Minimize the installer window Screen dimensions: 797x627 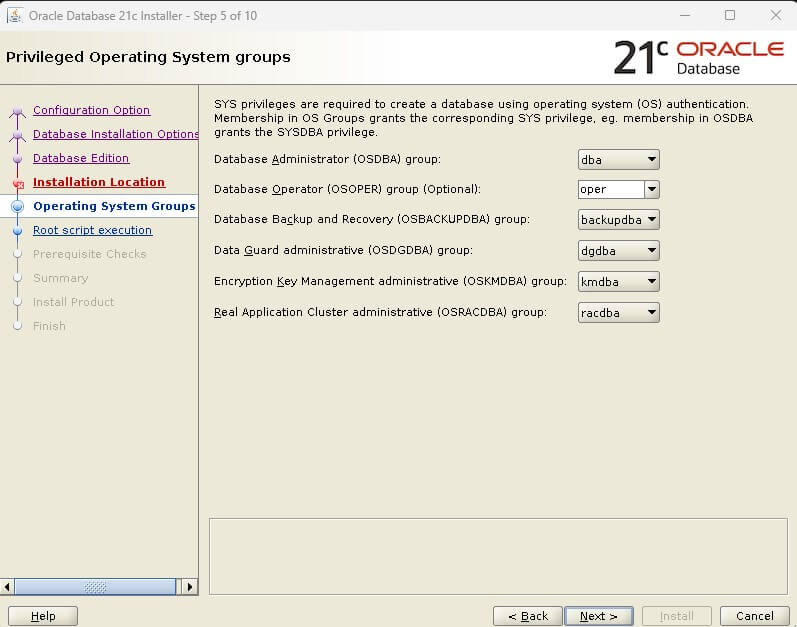(685, 15)
